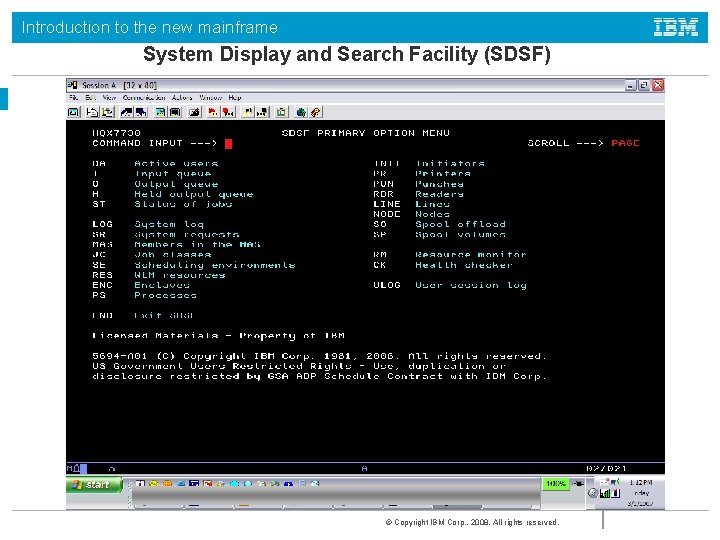Image resolution: width=720 pixels, height=540 pixels.
Task: Open the Edit menu
Action: click(90, 98)
